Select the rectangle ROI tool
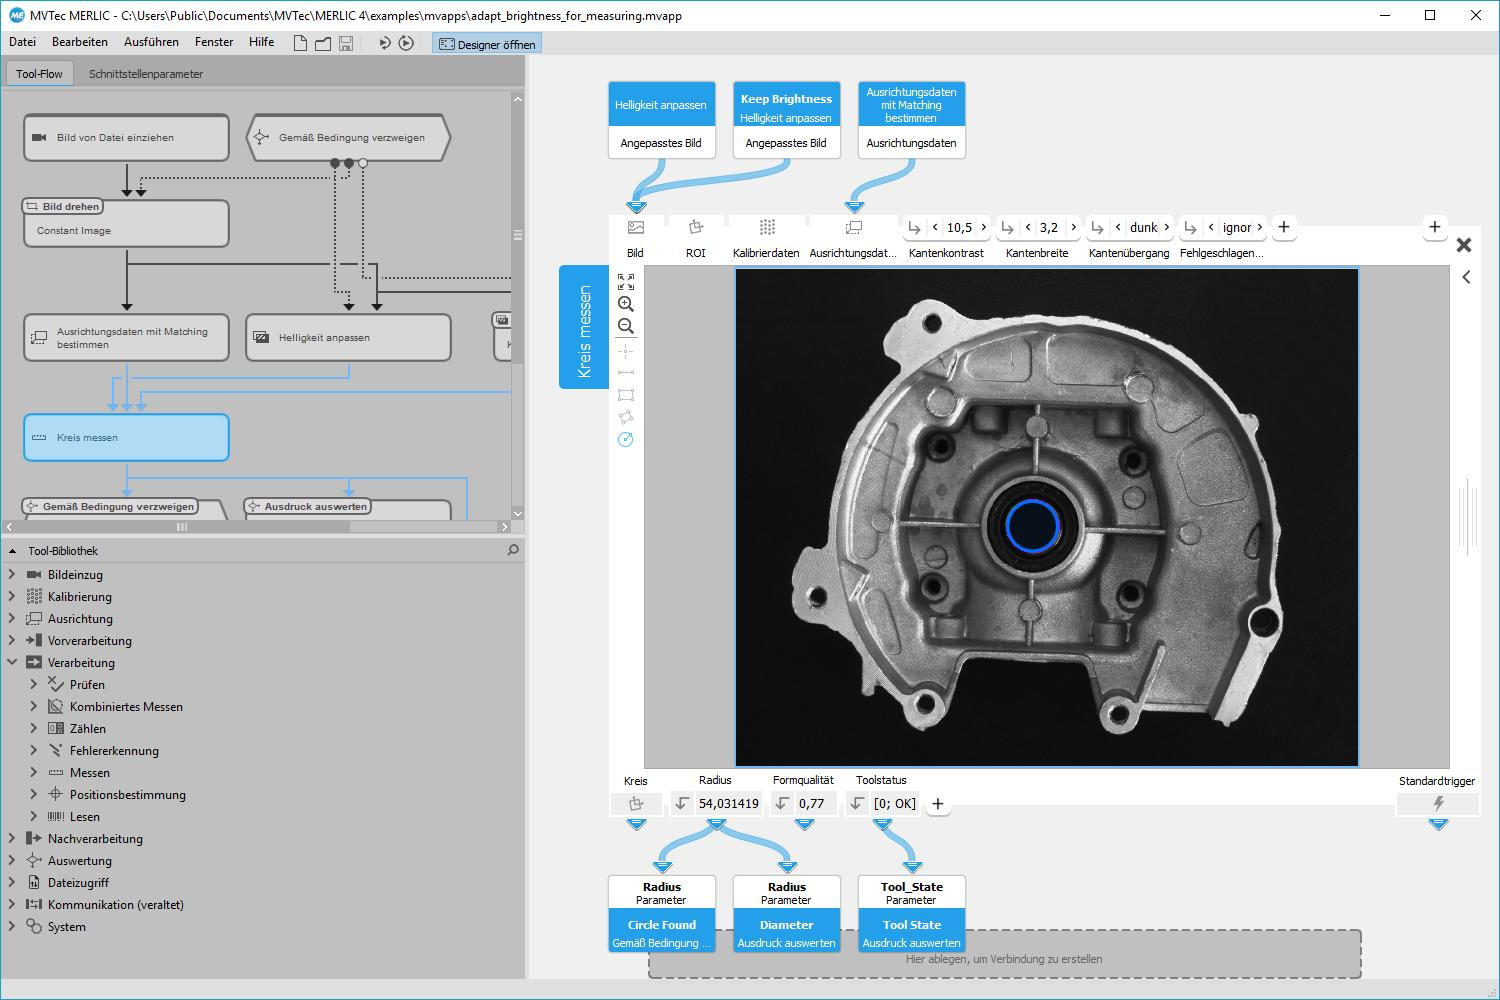Screen dimensions: 1500x1000 coord(626,395)
